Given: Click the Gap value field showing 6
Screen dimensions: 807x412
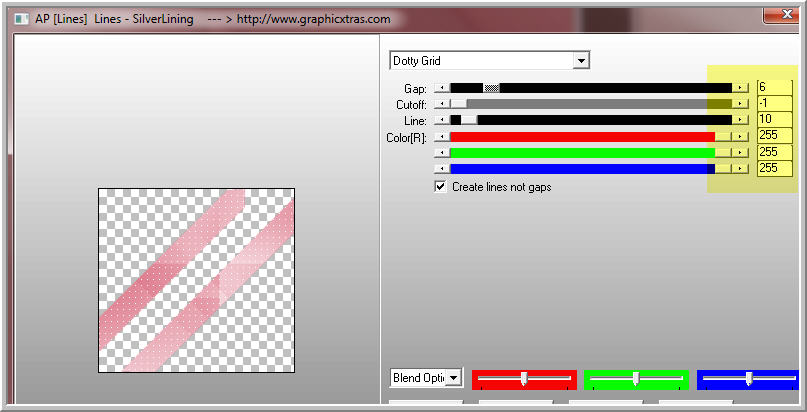Looking at the screenshot, I should point(774,87).
